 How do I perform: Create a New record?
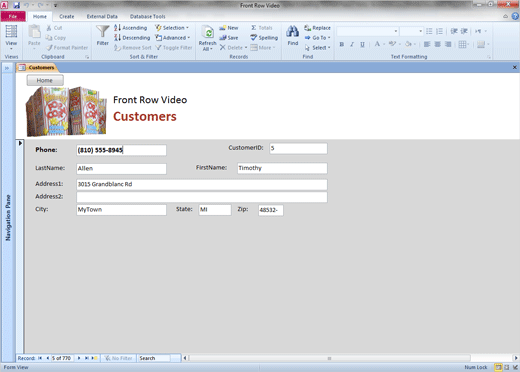point(229,28)
